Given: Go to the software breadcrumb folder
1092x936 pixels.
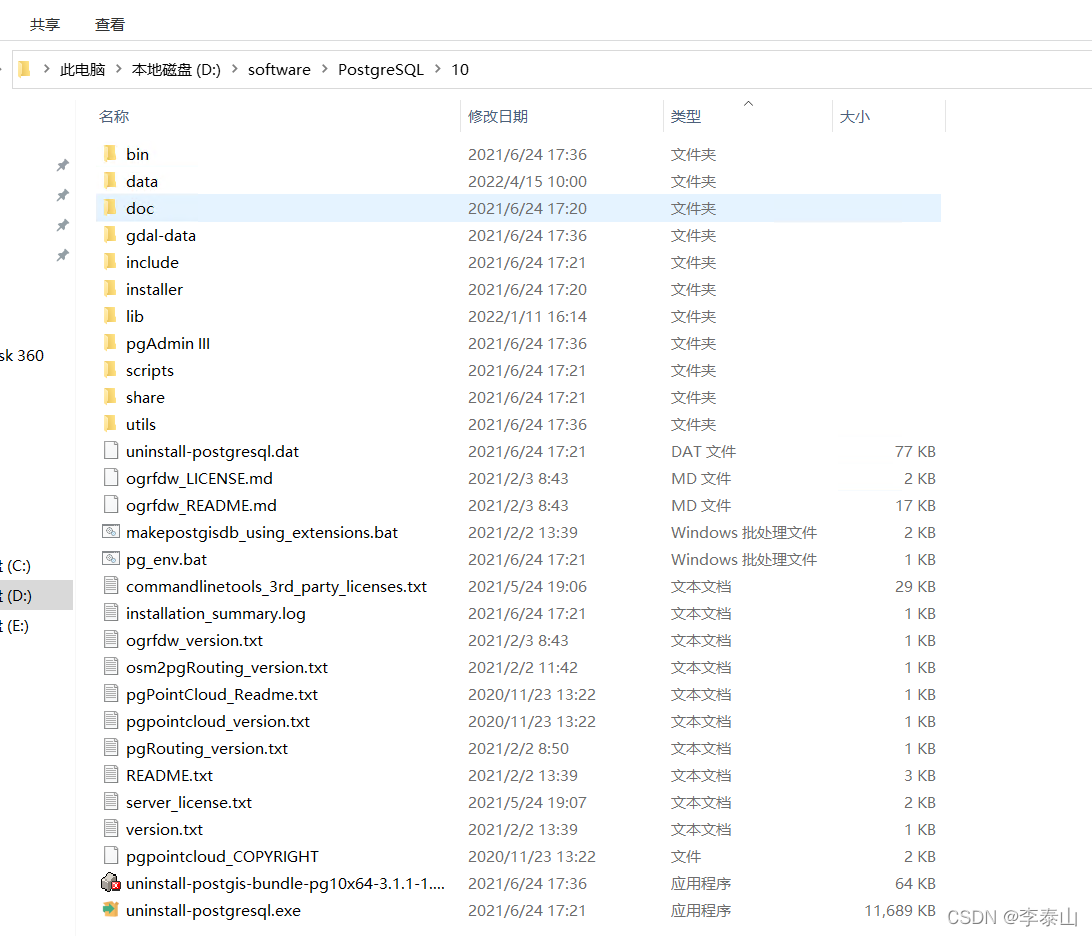Looking at the screenshot, I should pos(279,70).
